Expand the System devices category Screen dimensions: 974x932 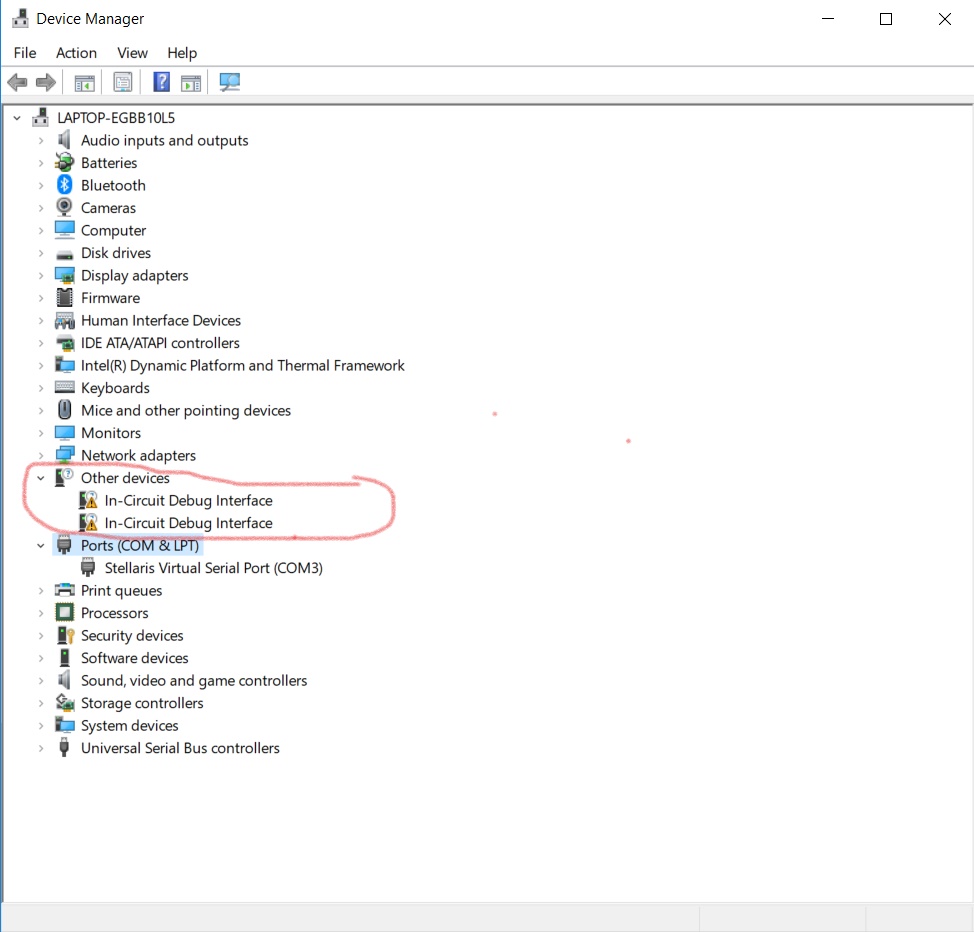41,726
